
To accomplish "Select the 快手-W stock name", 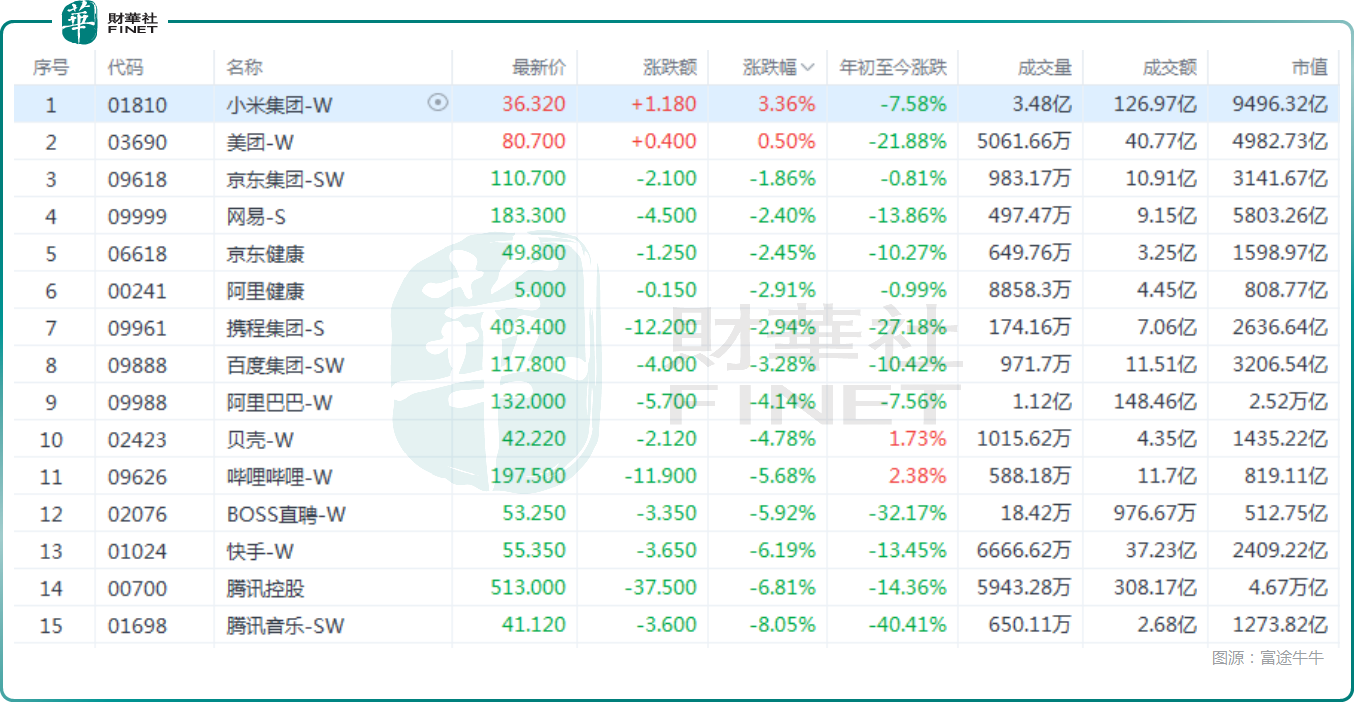I will [260, 551].
